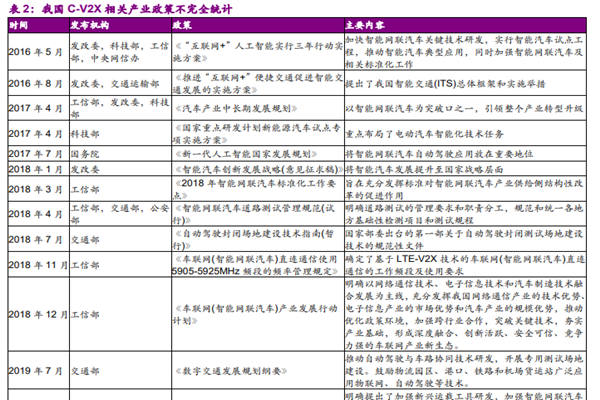Click agency cell '发改委, 科技部, 工信部, 中央网信办'
This screenshot has width=600, height=400.
click(x=120, y=52)
